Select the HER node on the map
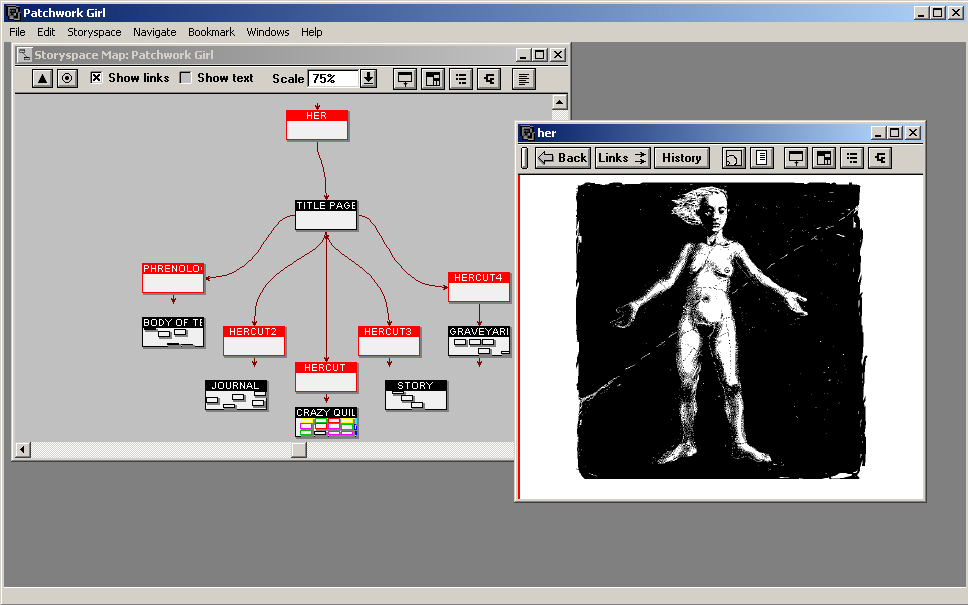The height and width of the screenshot is (605, 968). 317,125
